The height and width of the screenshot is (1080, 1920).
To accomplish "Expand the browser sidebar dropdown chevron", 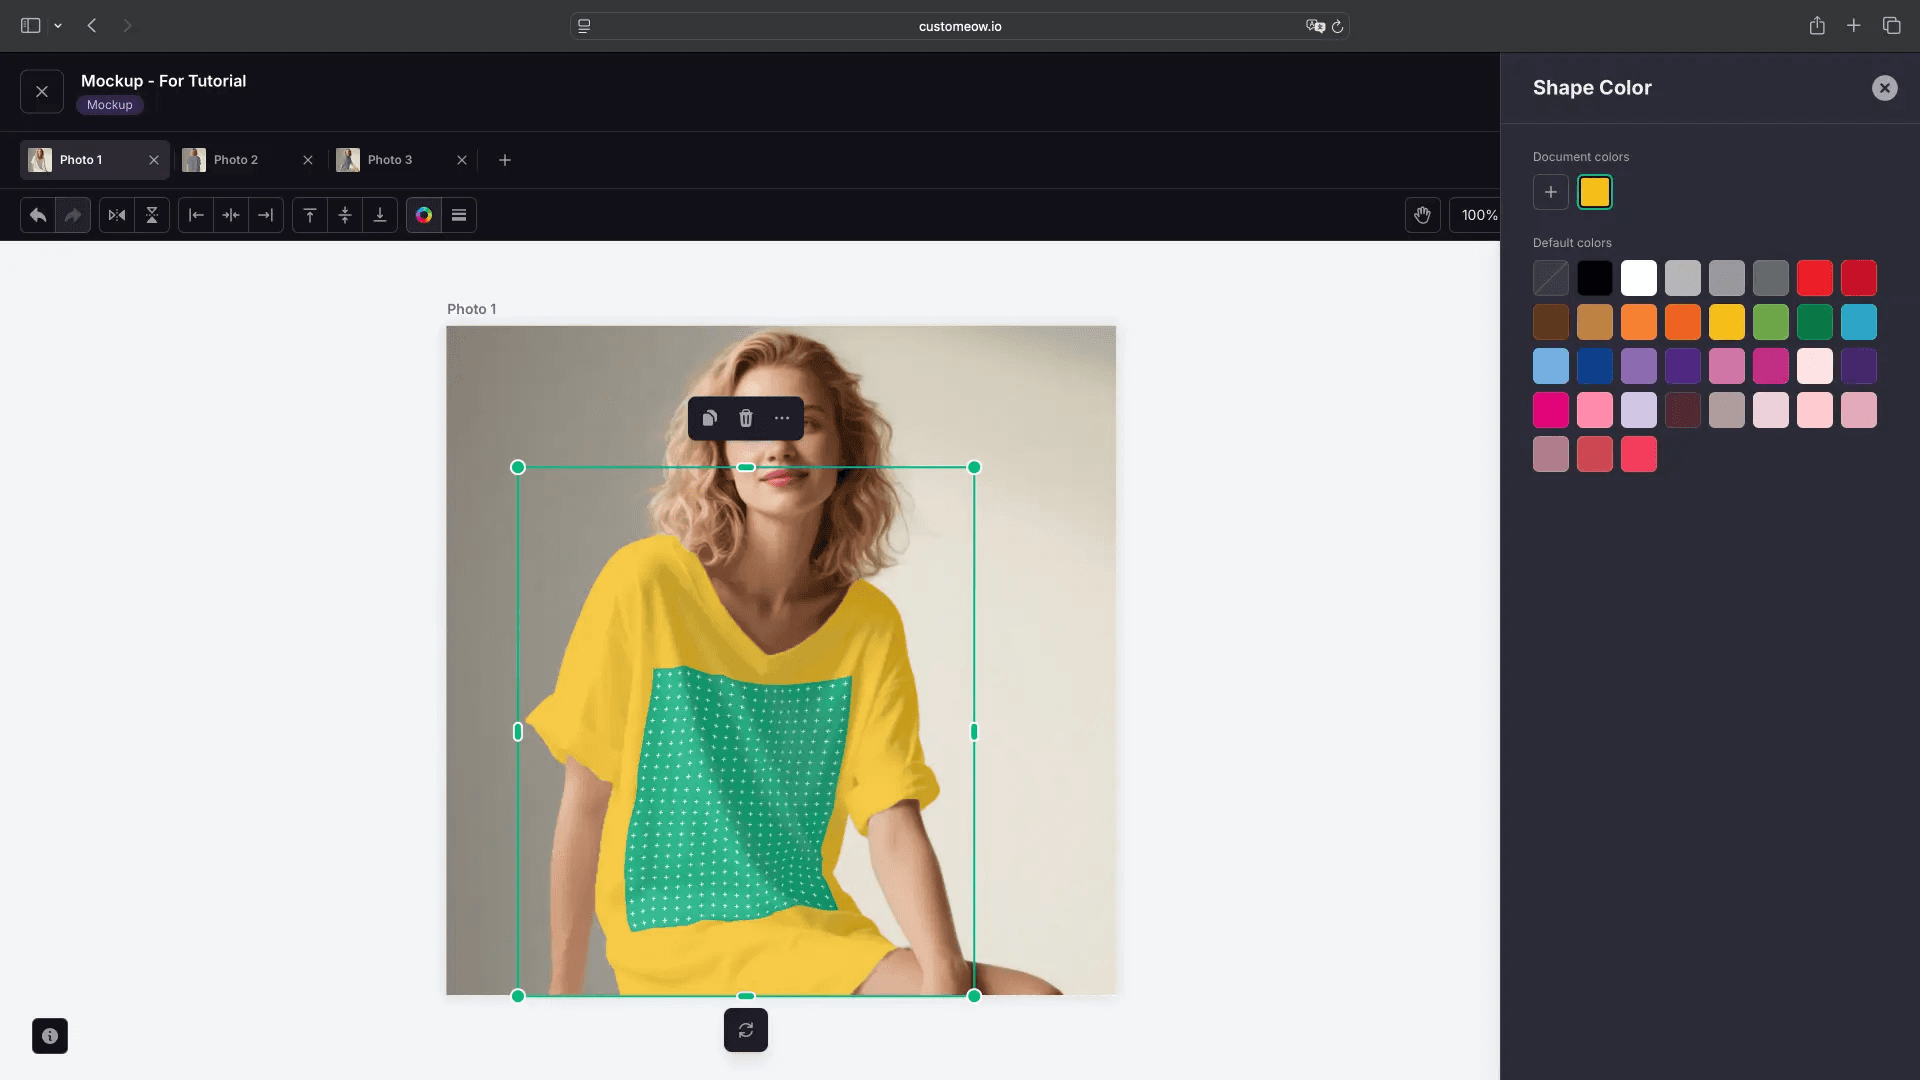I will (x=58, y=26).
